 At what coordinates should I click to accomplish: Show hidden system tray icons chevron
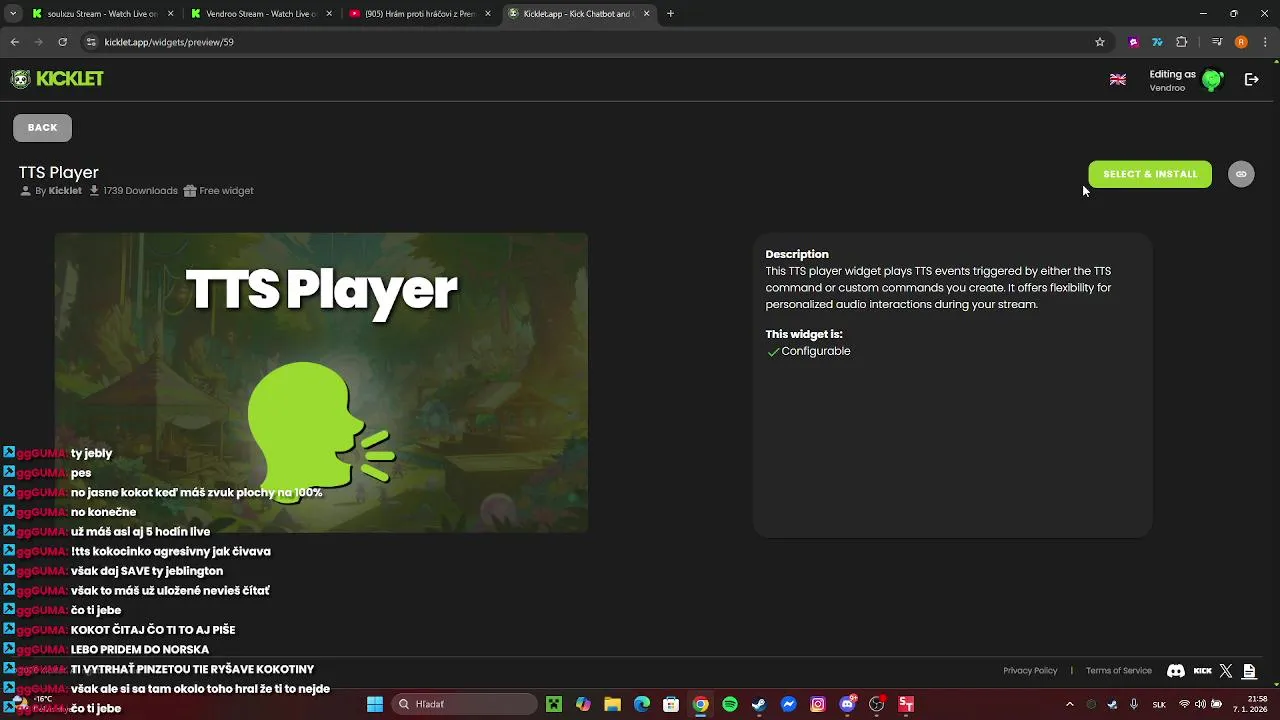coord(1069,704)
